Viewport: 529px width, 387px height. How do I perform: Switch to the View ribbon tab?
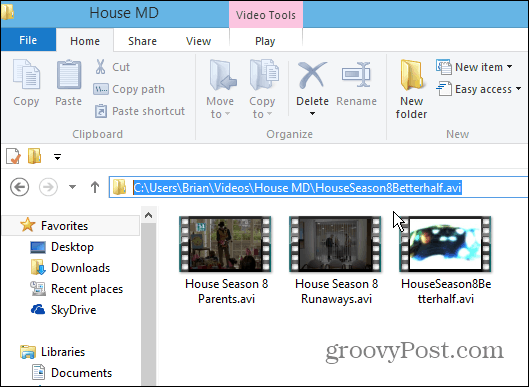(198, 41)
